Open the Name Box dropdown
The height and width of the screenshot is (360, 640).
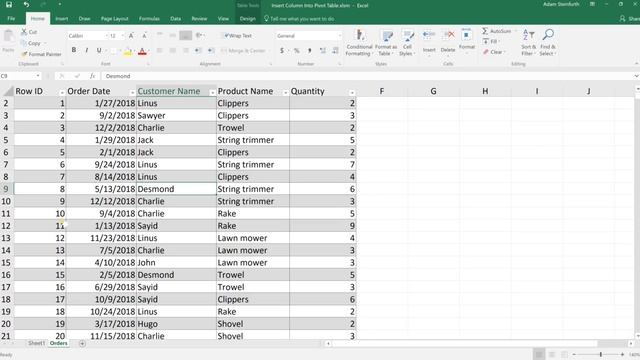point(38,76)
